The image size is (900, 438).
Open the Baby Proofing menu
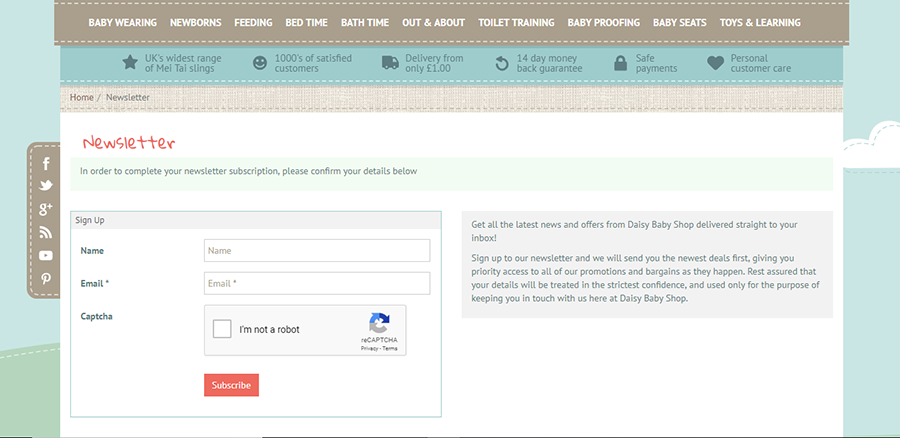point(604,22)
